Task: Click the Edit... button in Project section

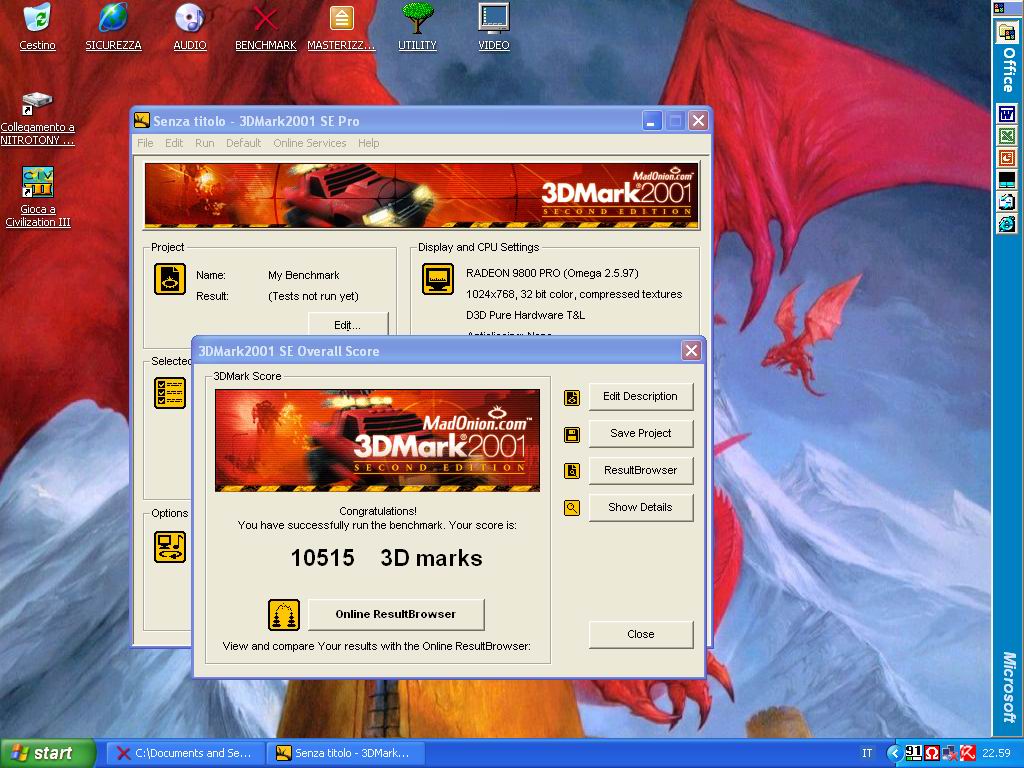Action: click(347, 324)
